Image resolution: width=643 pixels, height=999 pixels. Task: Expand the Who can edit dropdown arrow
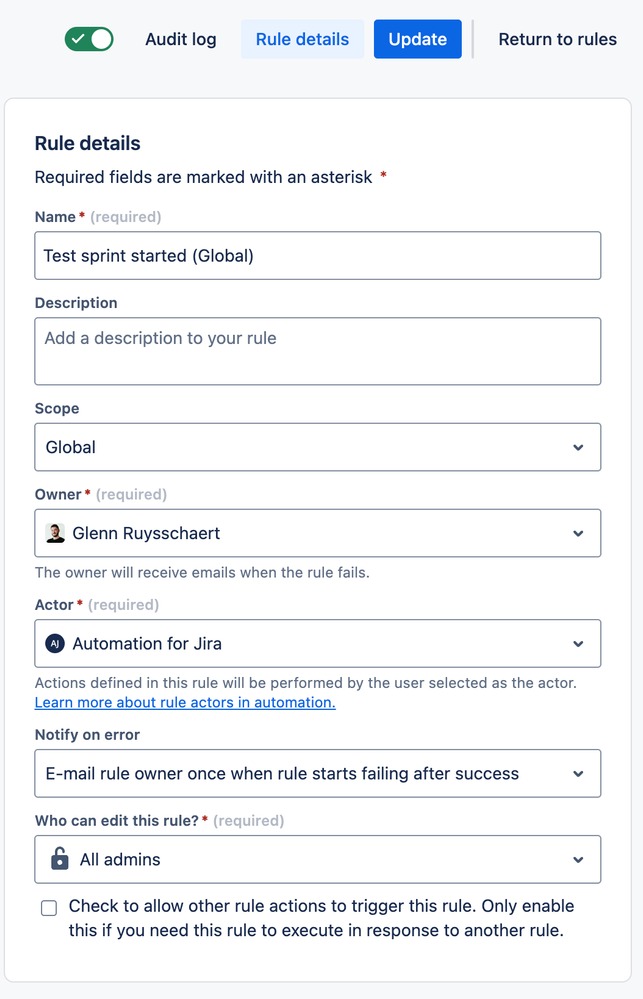(578, 859)
